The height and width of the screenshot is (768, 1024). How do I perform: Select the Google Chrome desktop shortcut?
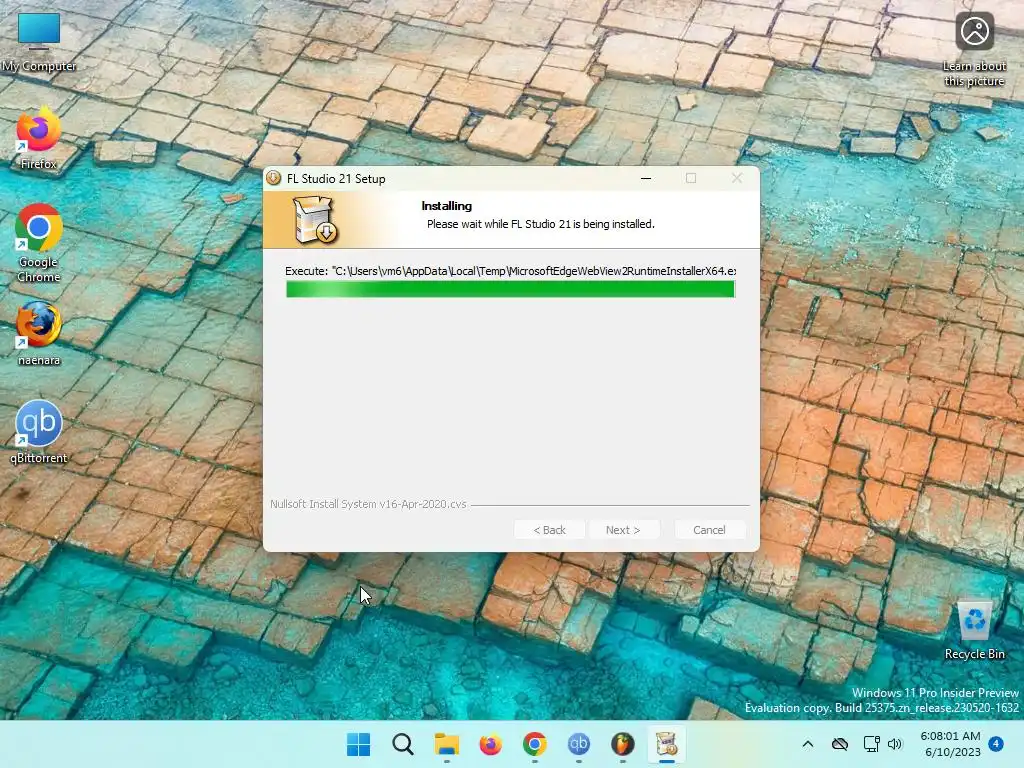(39, 243)
